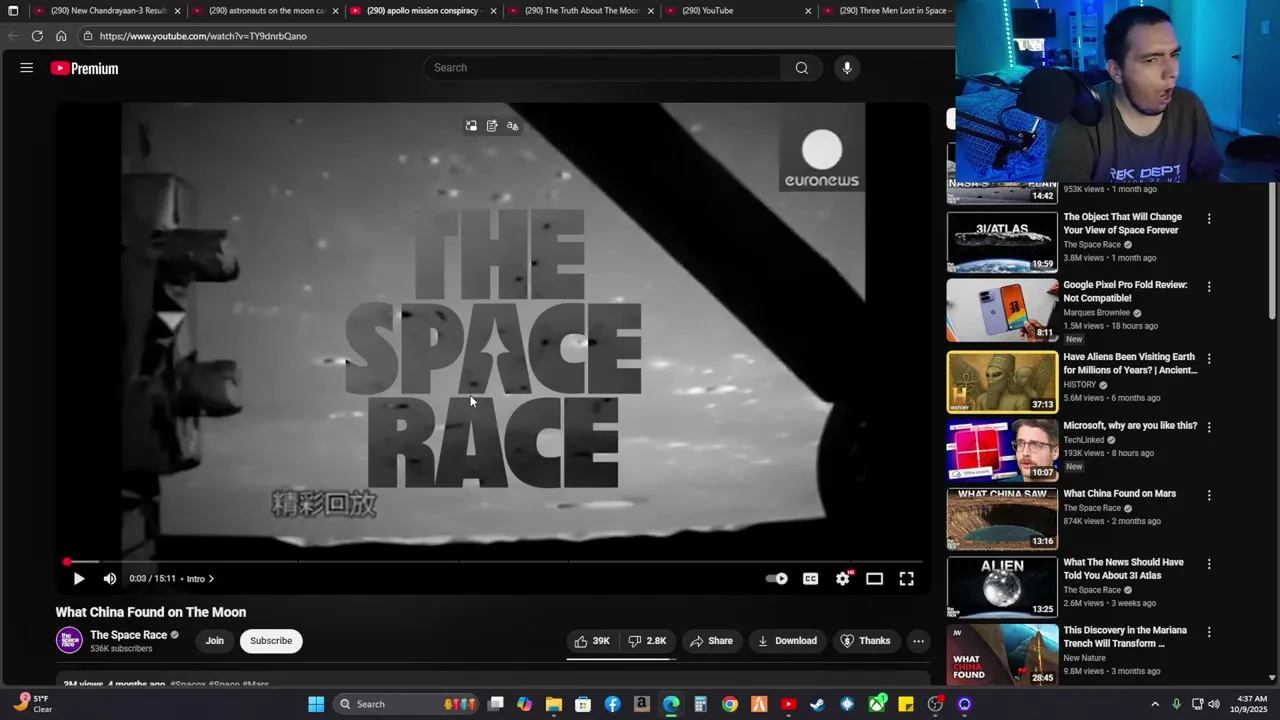Open Xbox app from taskbar
Viewport: 1280px width, 720px height.
[877, 704]
